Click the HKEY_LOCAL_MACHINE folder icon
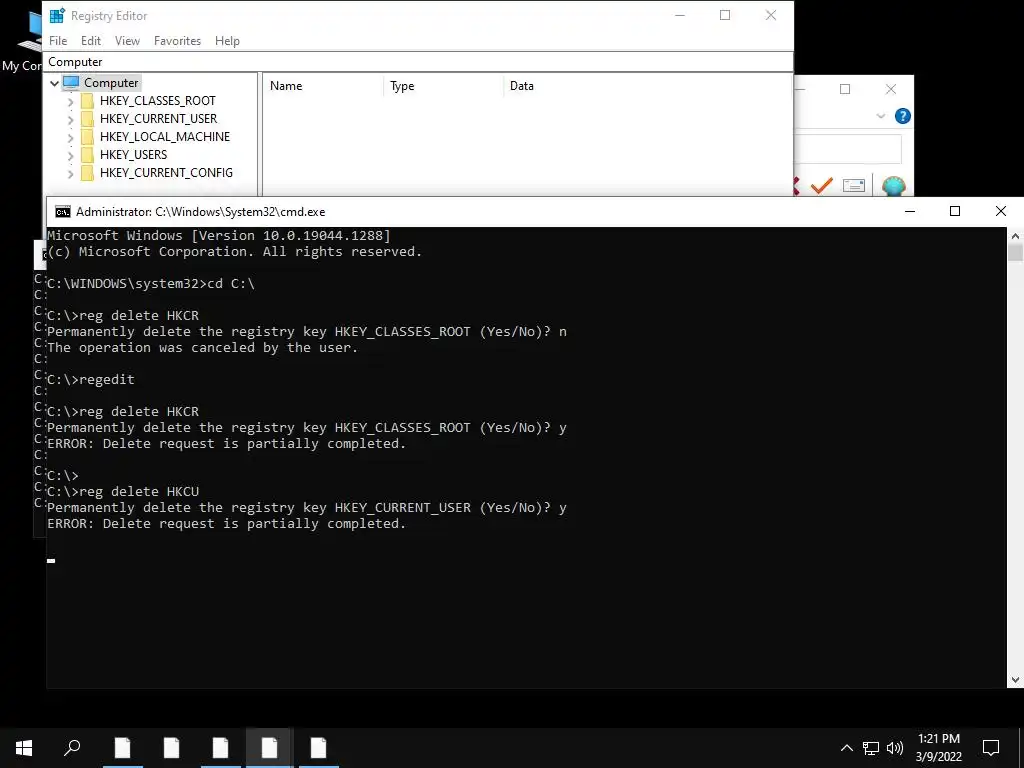 [x=87, y=136]
